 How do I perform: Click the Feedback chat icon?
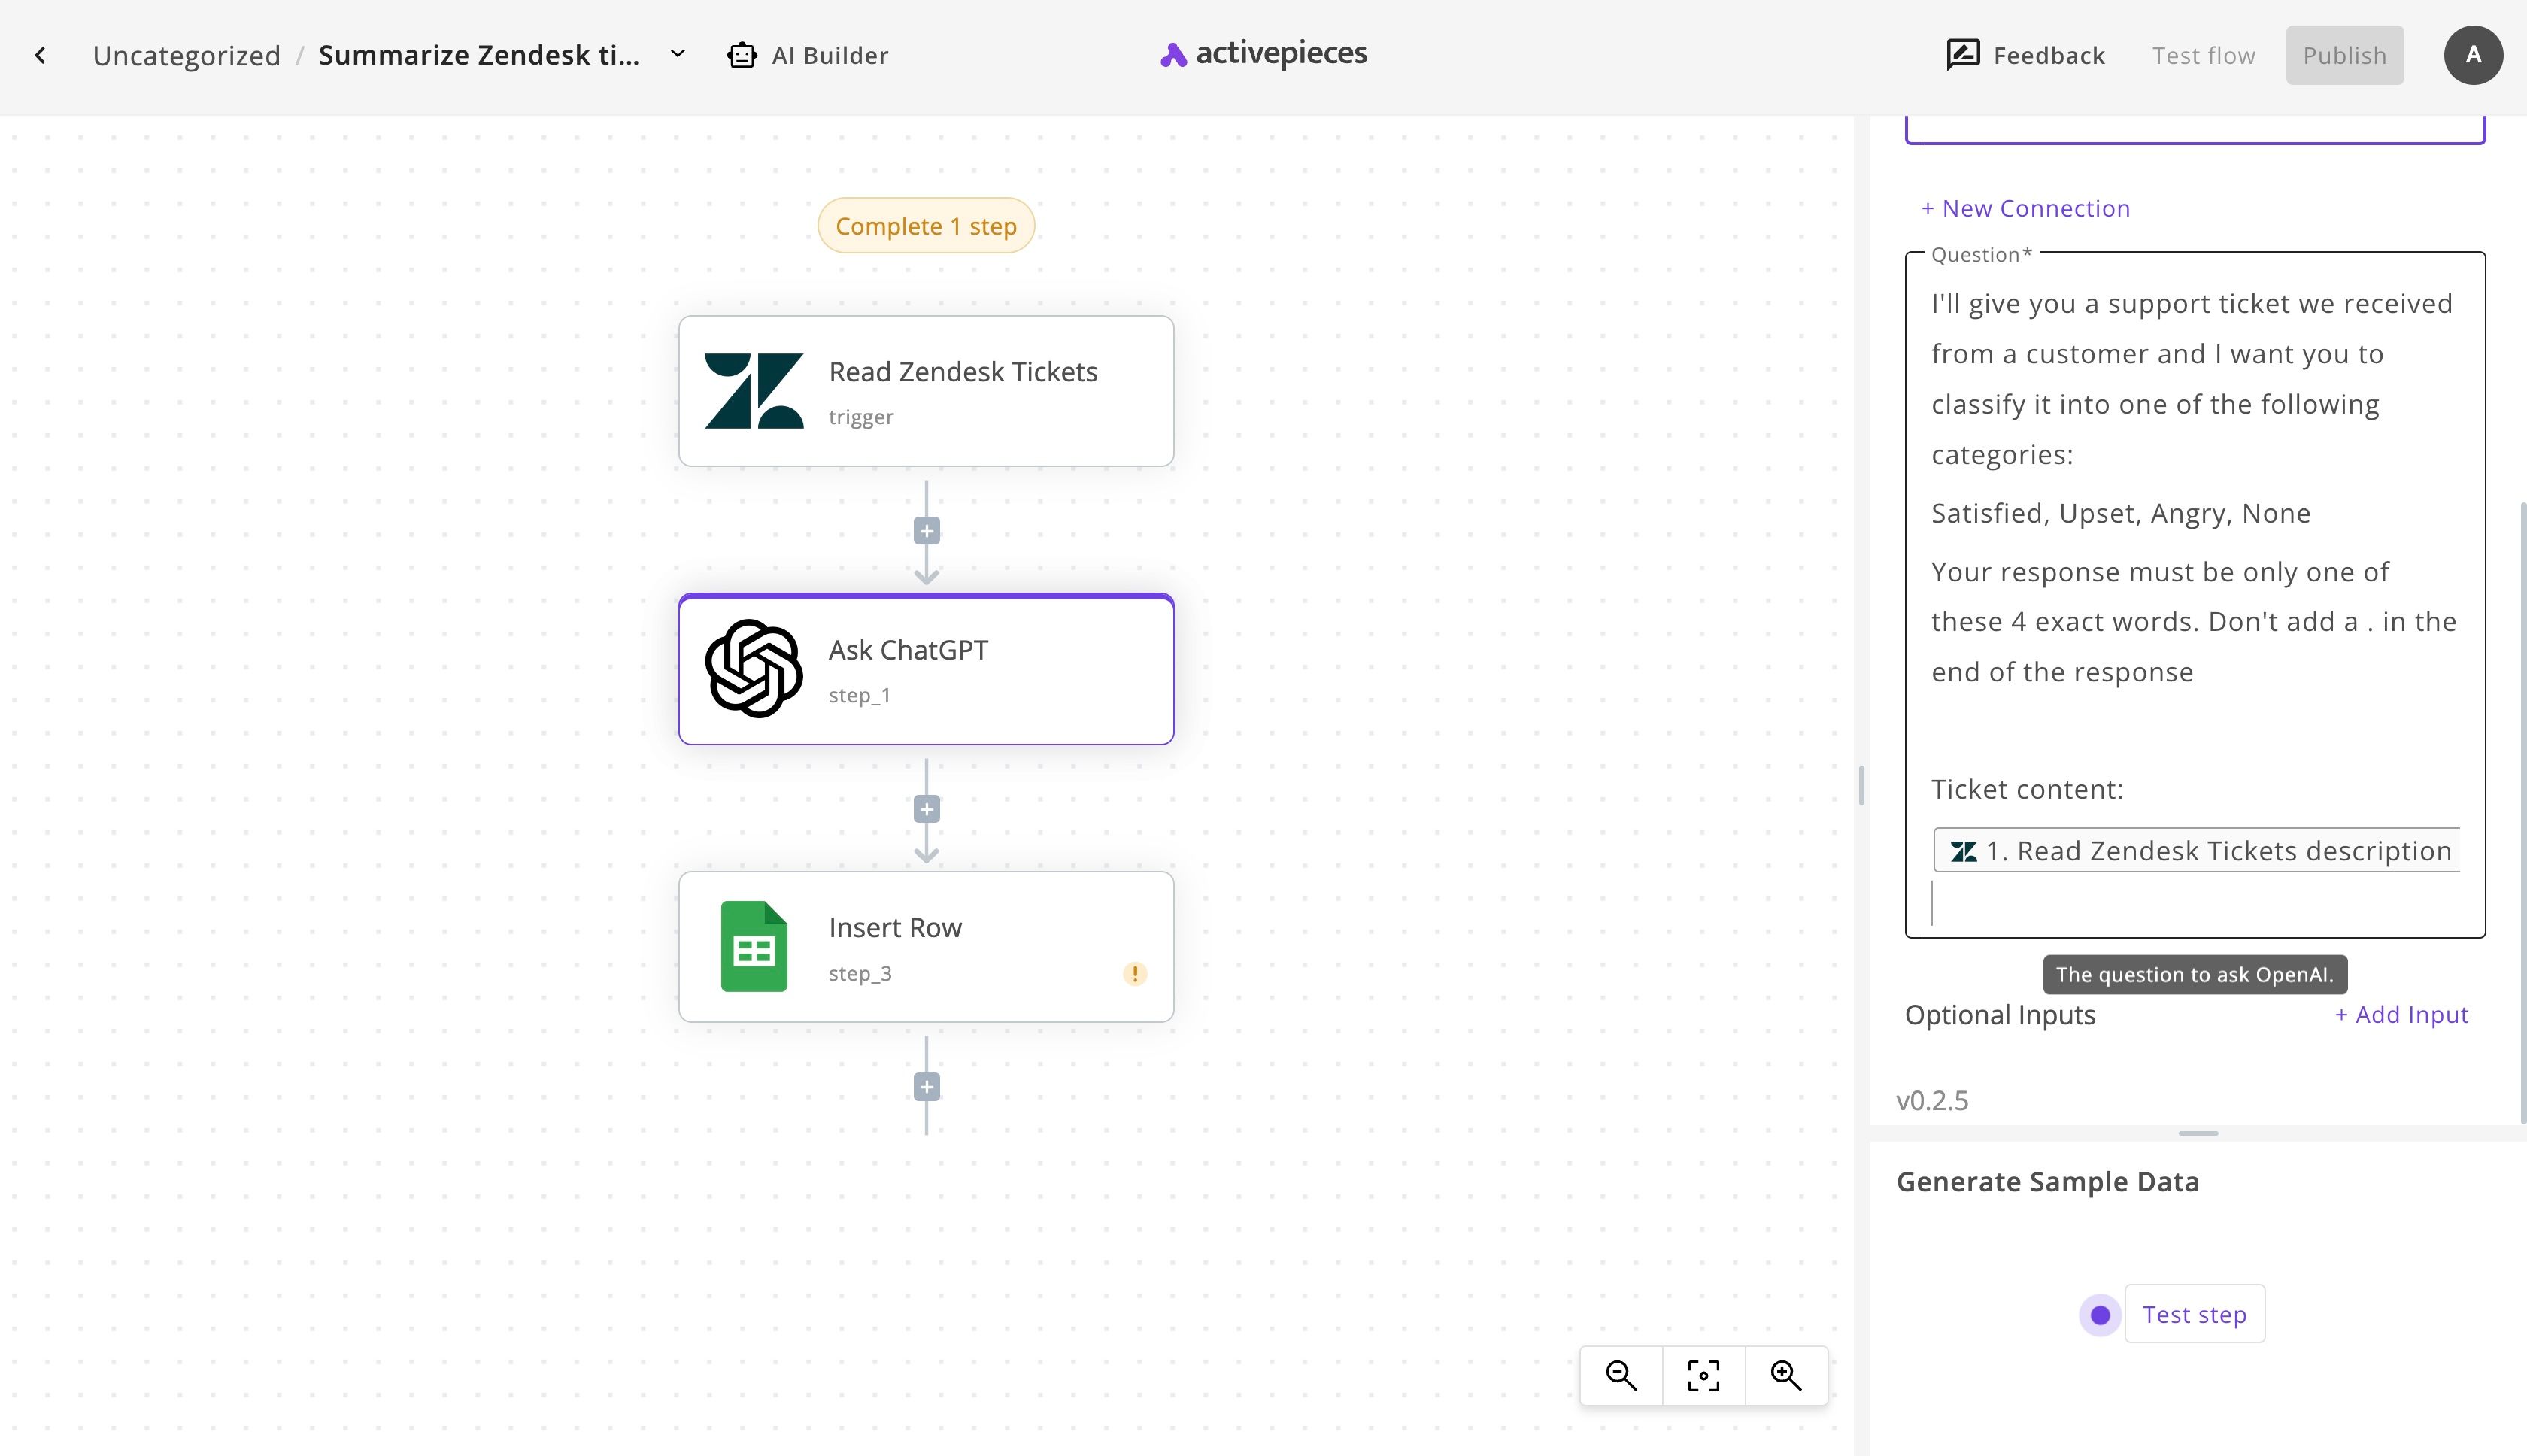point(1962,55)
